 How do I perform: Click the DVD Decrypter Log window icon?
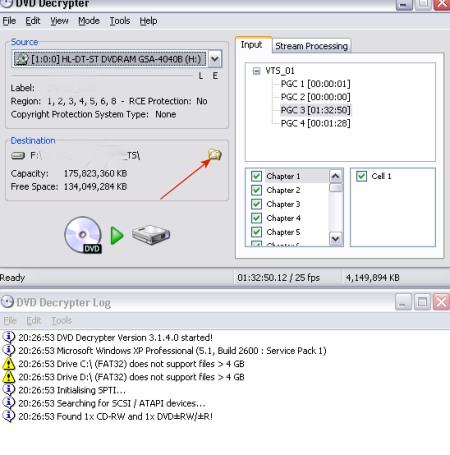point(7,302)
